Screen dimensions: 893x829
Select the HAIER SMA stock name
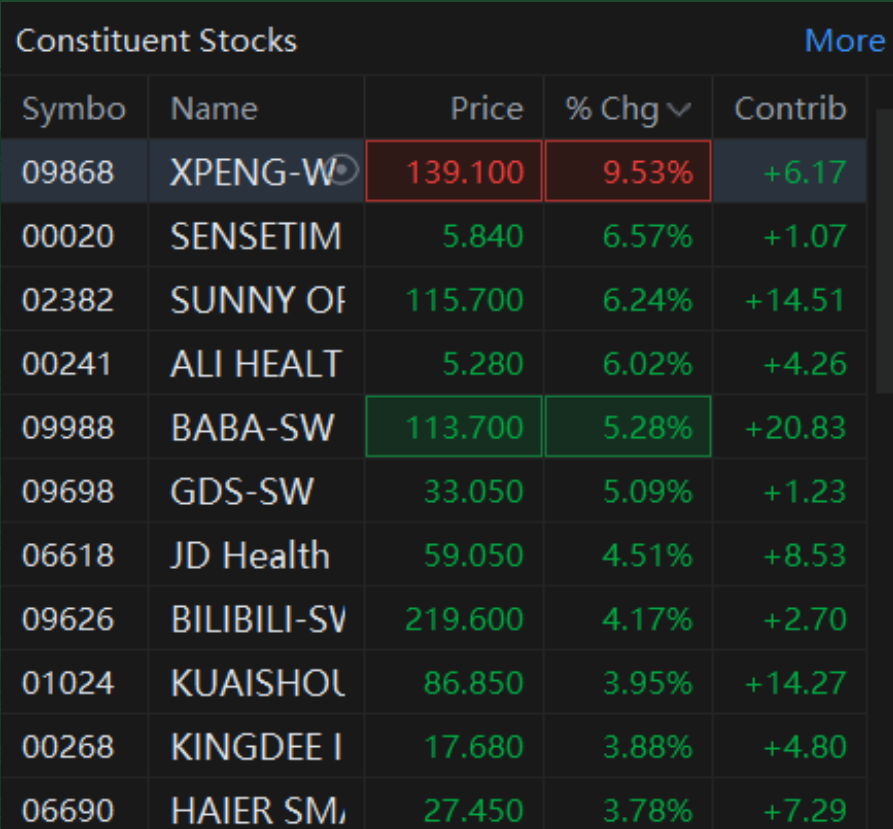(258, 810)
